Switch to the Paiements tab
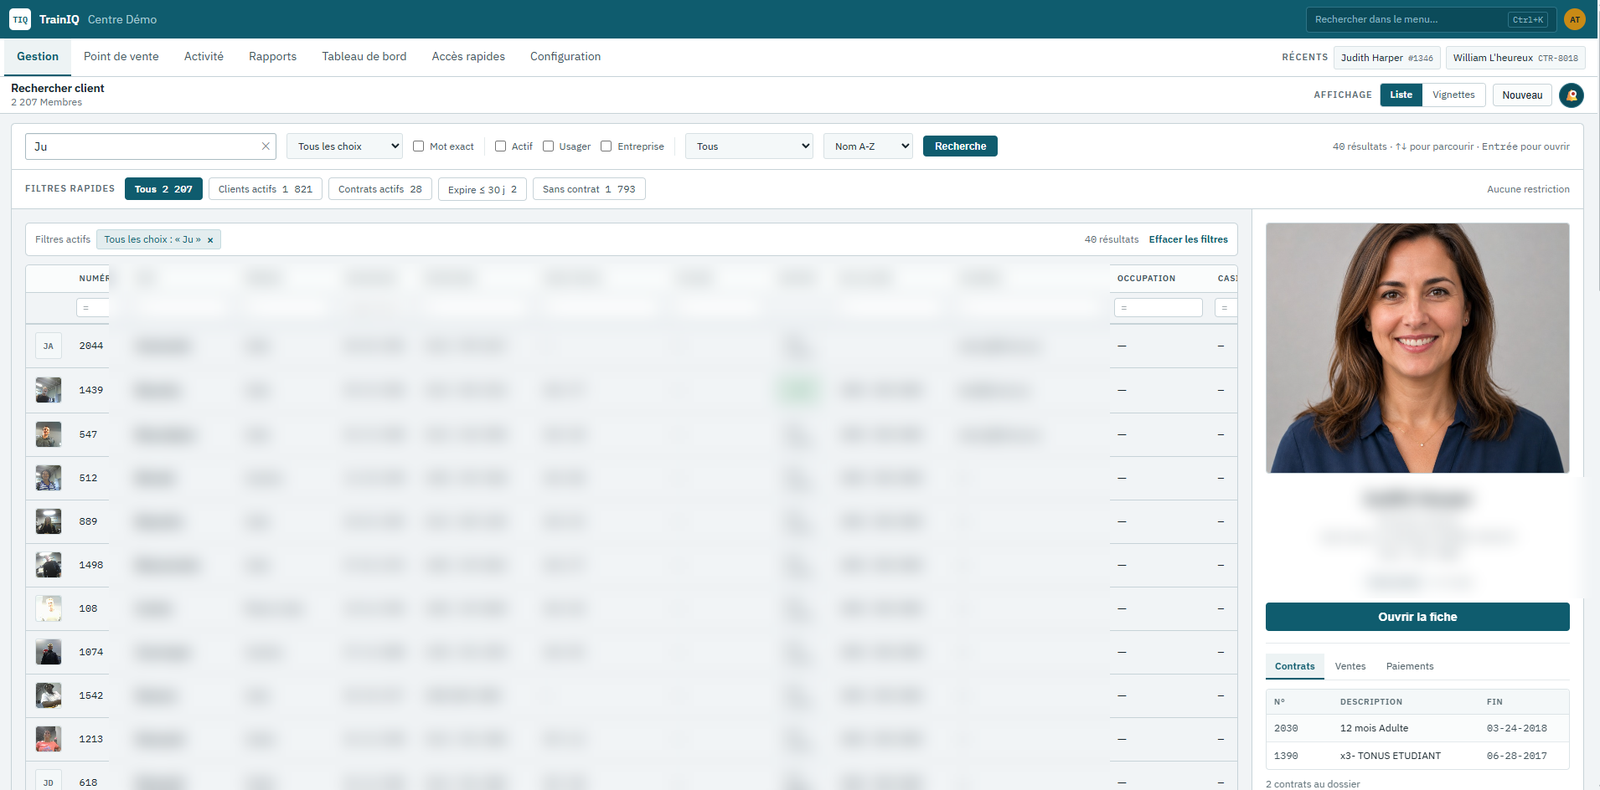Viewport: 1600px width, 790px height. tap(1410, 666)
